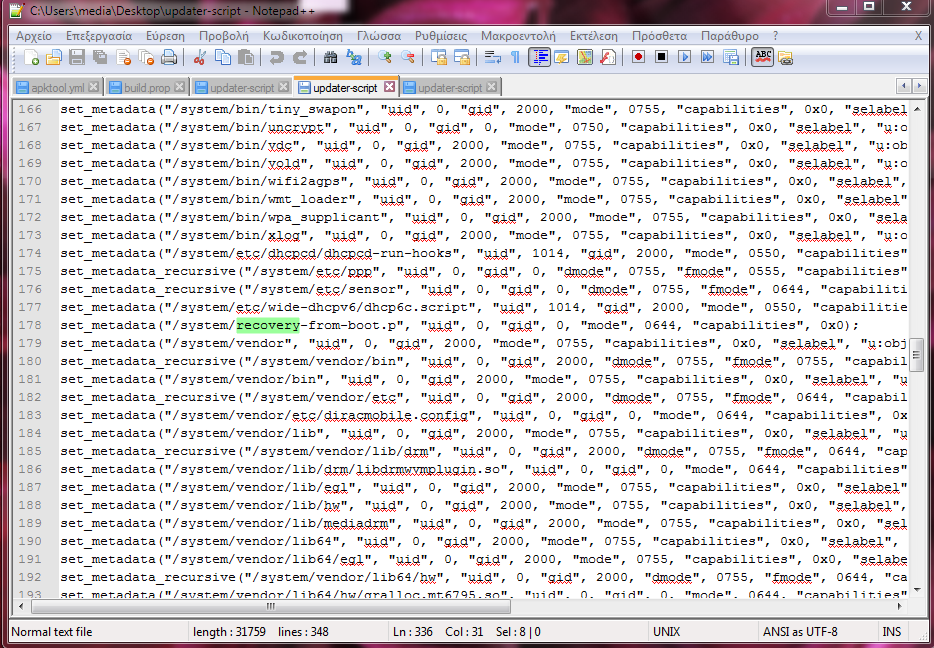Image resolution: width=934 pixels, height=648 pixels.
Task: Close the apktool.yml tab
Action: pos(94,88)
